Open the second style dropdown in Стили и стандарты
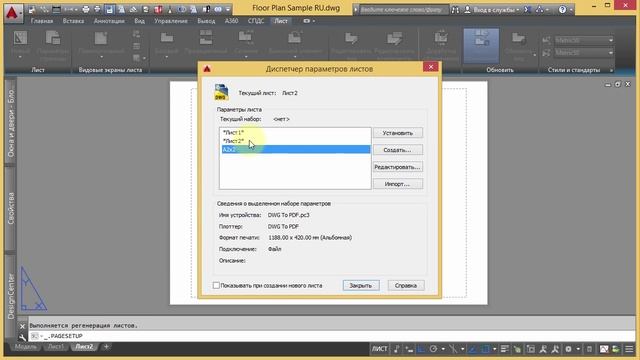This screenshot has width=640, height=360. (584, 53)
